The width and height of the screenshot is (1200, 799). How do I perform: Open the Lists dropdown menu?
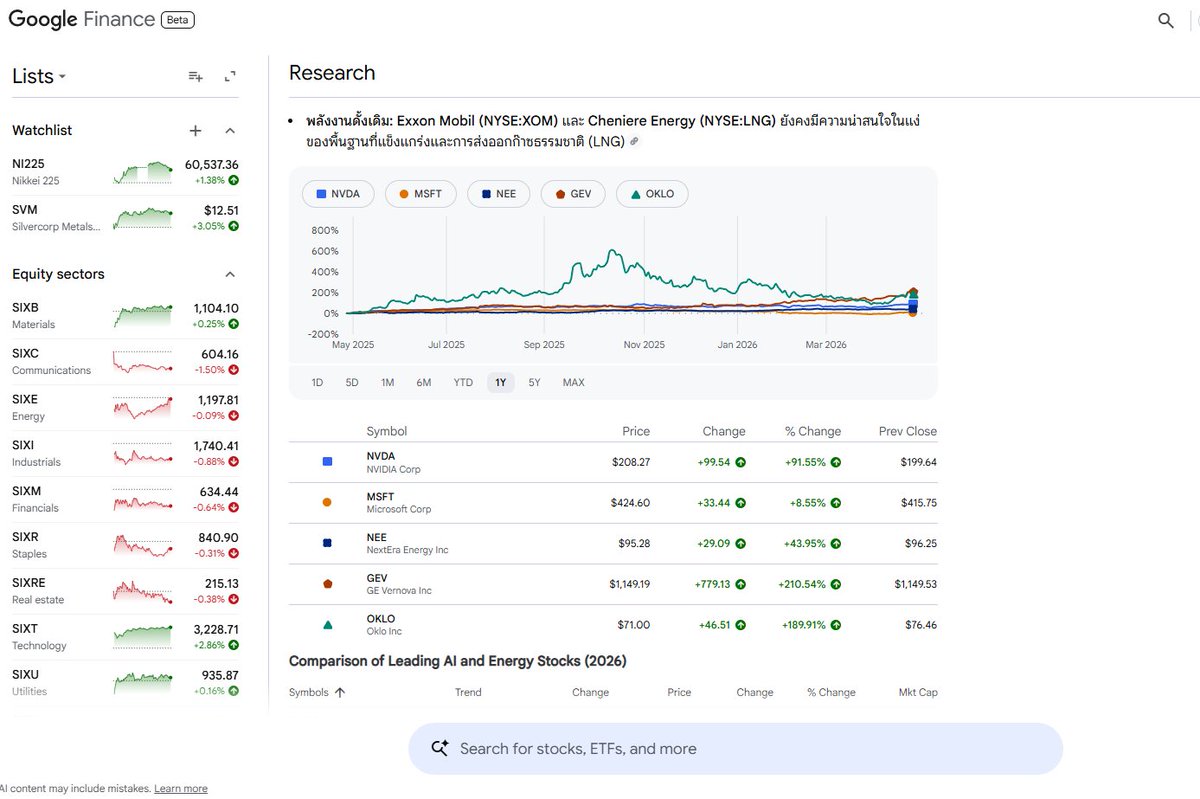pos(39,77)
